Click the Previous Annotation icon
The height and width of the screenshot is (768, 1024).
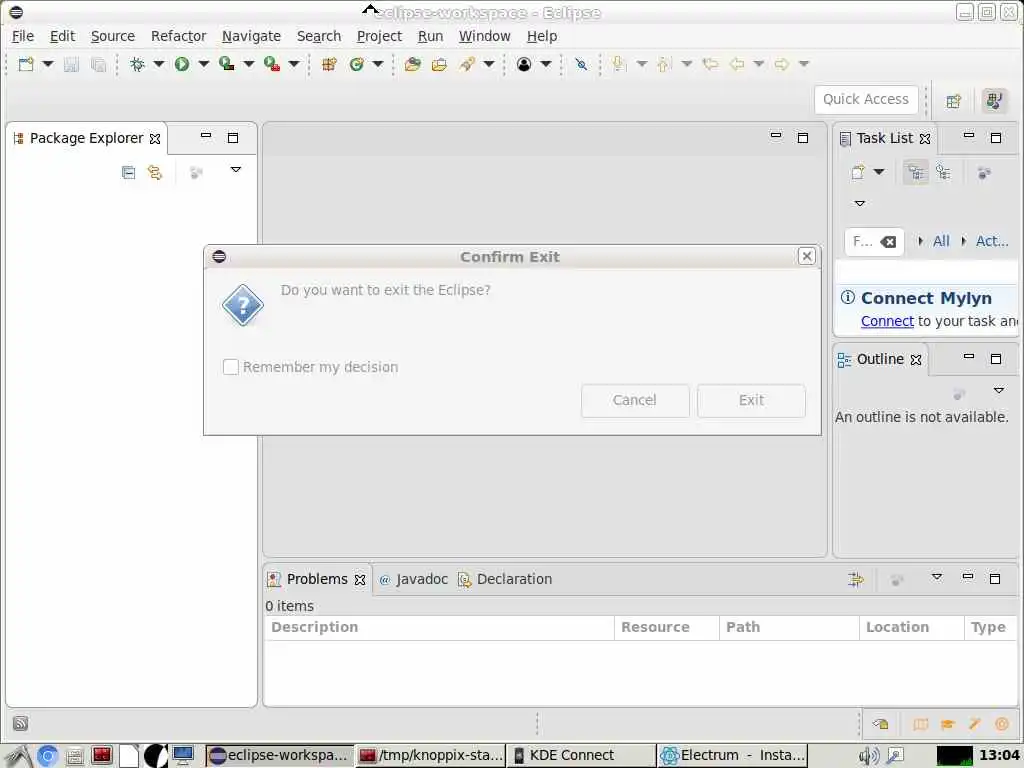(664, 64)
